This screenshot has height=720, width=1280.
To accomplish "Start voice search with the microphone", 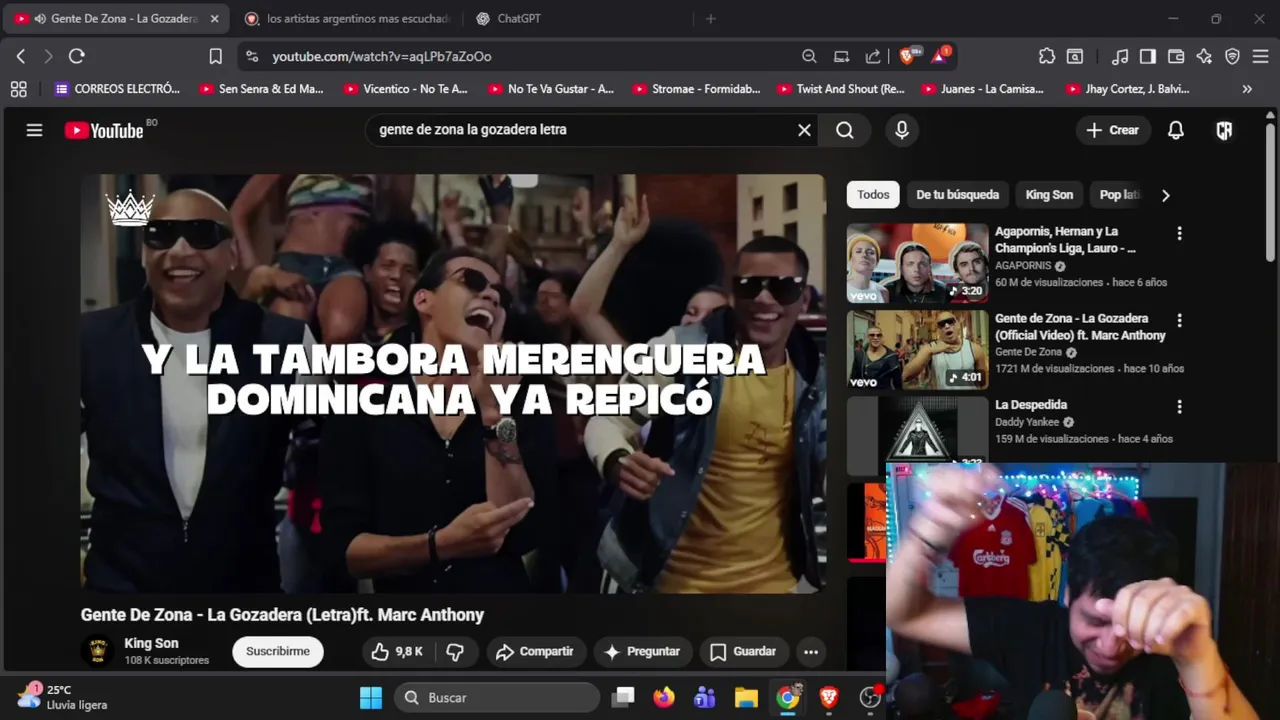I will (x=902, y=130).
